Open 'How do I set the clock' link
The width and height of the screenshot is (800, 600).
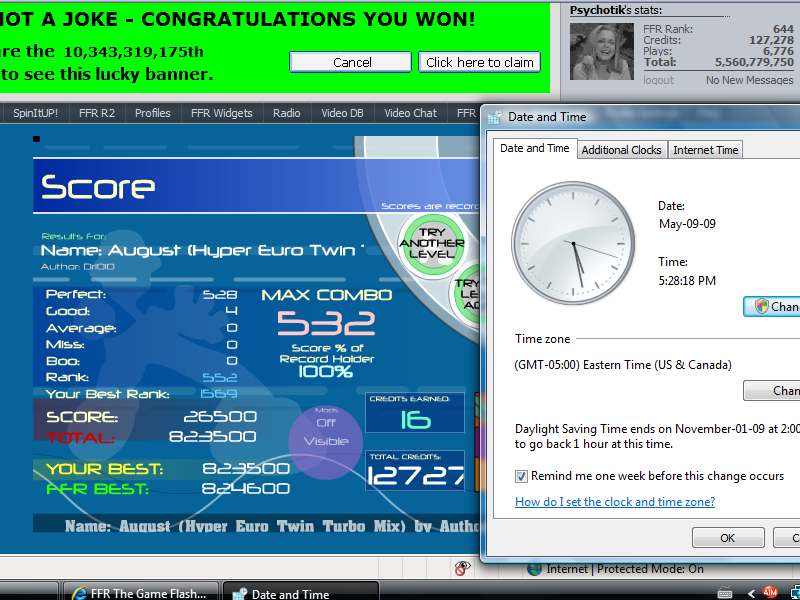point(614,502)
